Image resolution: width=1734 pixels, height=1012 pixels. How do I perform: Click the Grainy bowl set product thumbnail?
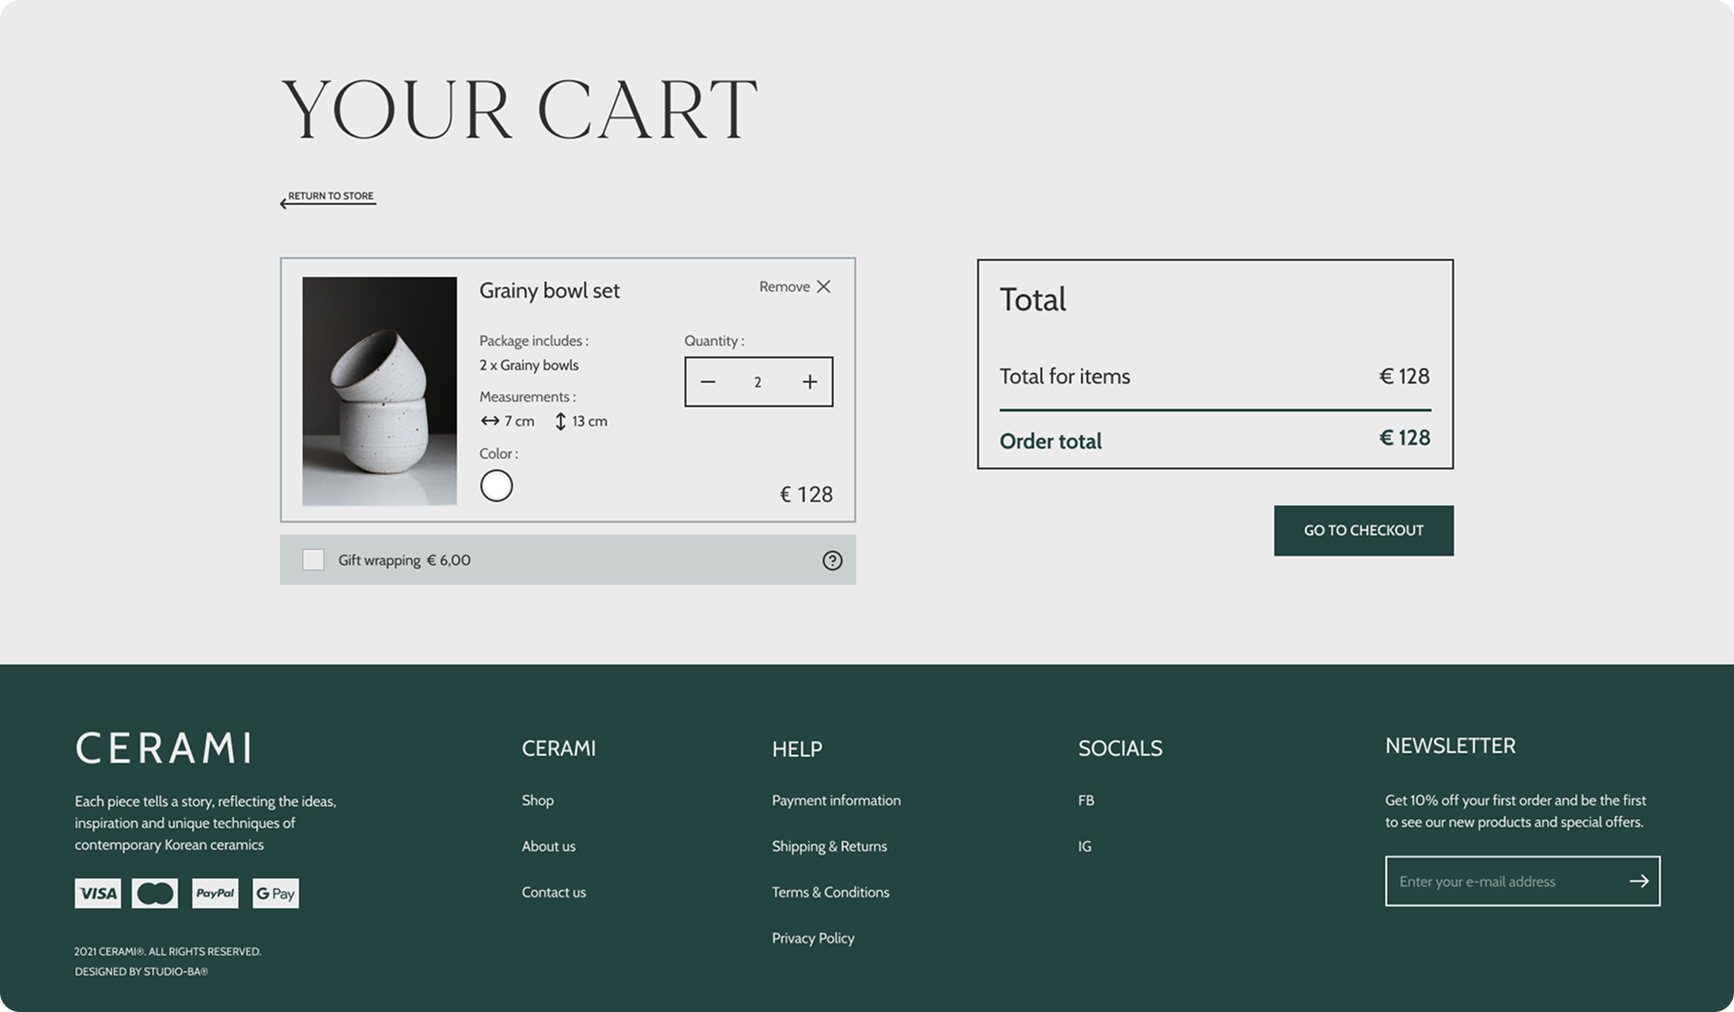pos(380,391)
